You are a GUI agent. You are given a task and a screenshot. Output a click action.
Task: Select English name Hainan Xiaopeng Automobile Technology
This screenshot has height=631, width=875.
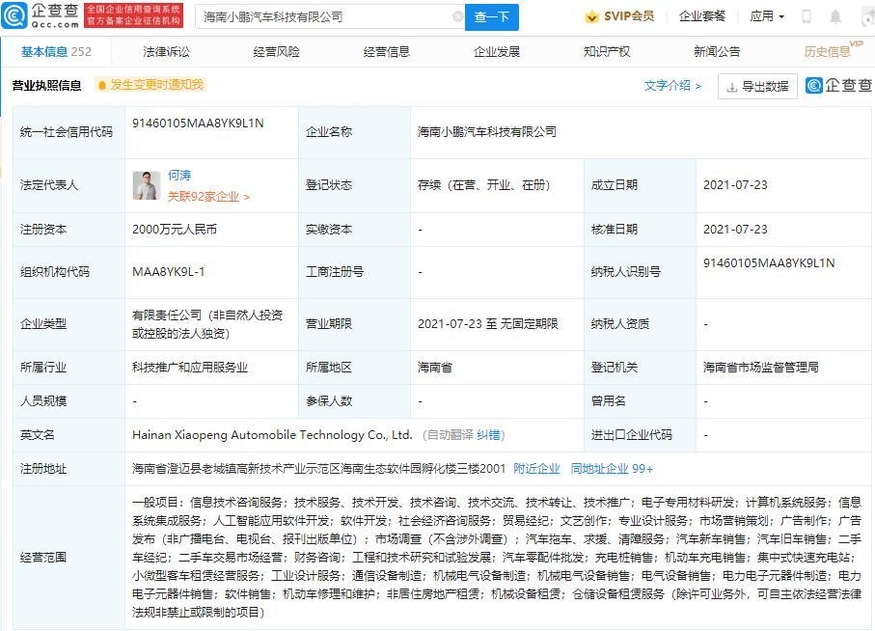pos(272,435)
